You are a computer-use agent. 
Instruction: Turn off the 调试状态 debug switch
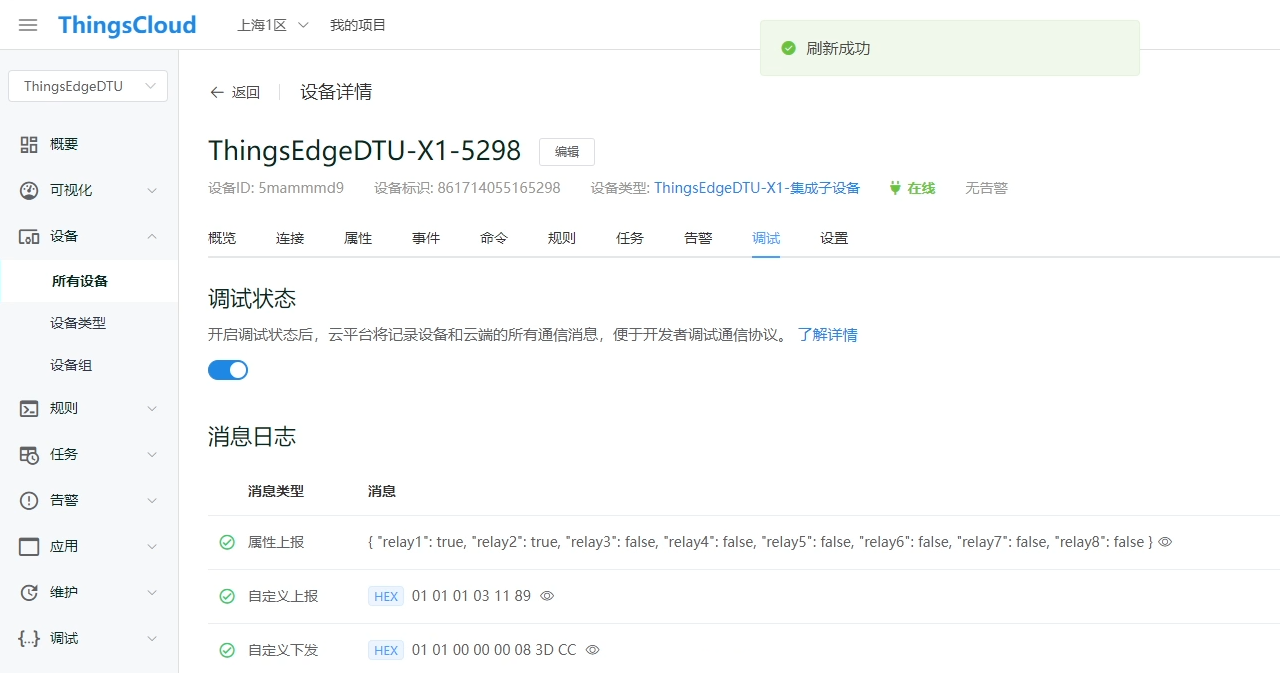pos(228,370)
